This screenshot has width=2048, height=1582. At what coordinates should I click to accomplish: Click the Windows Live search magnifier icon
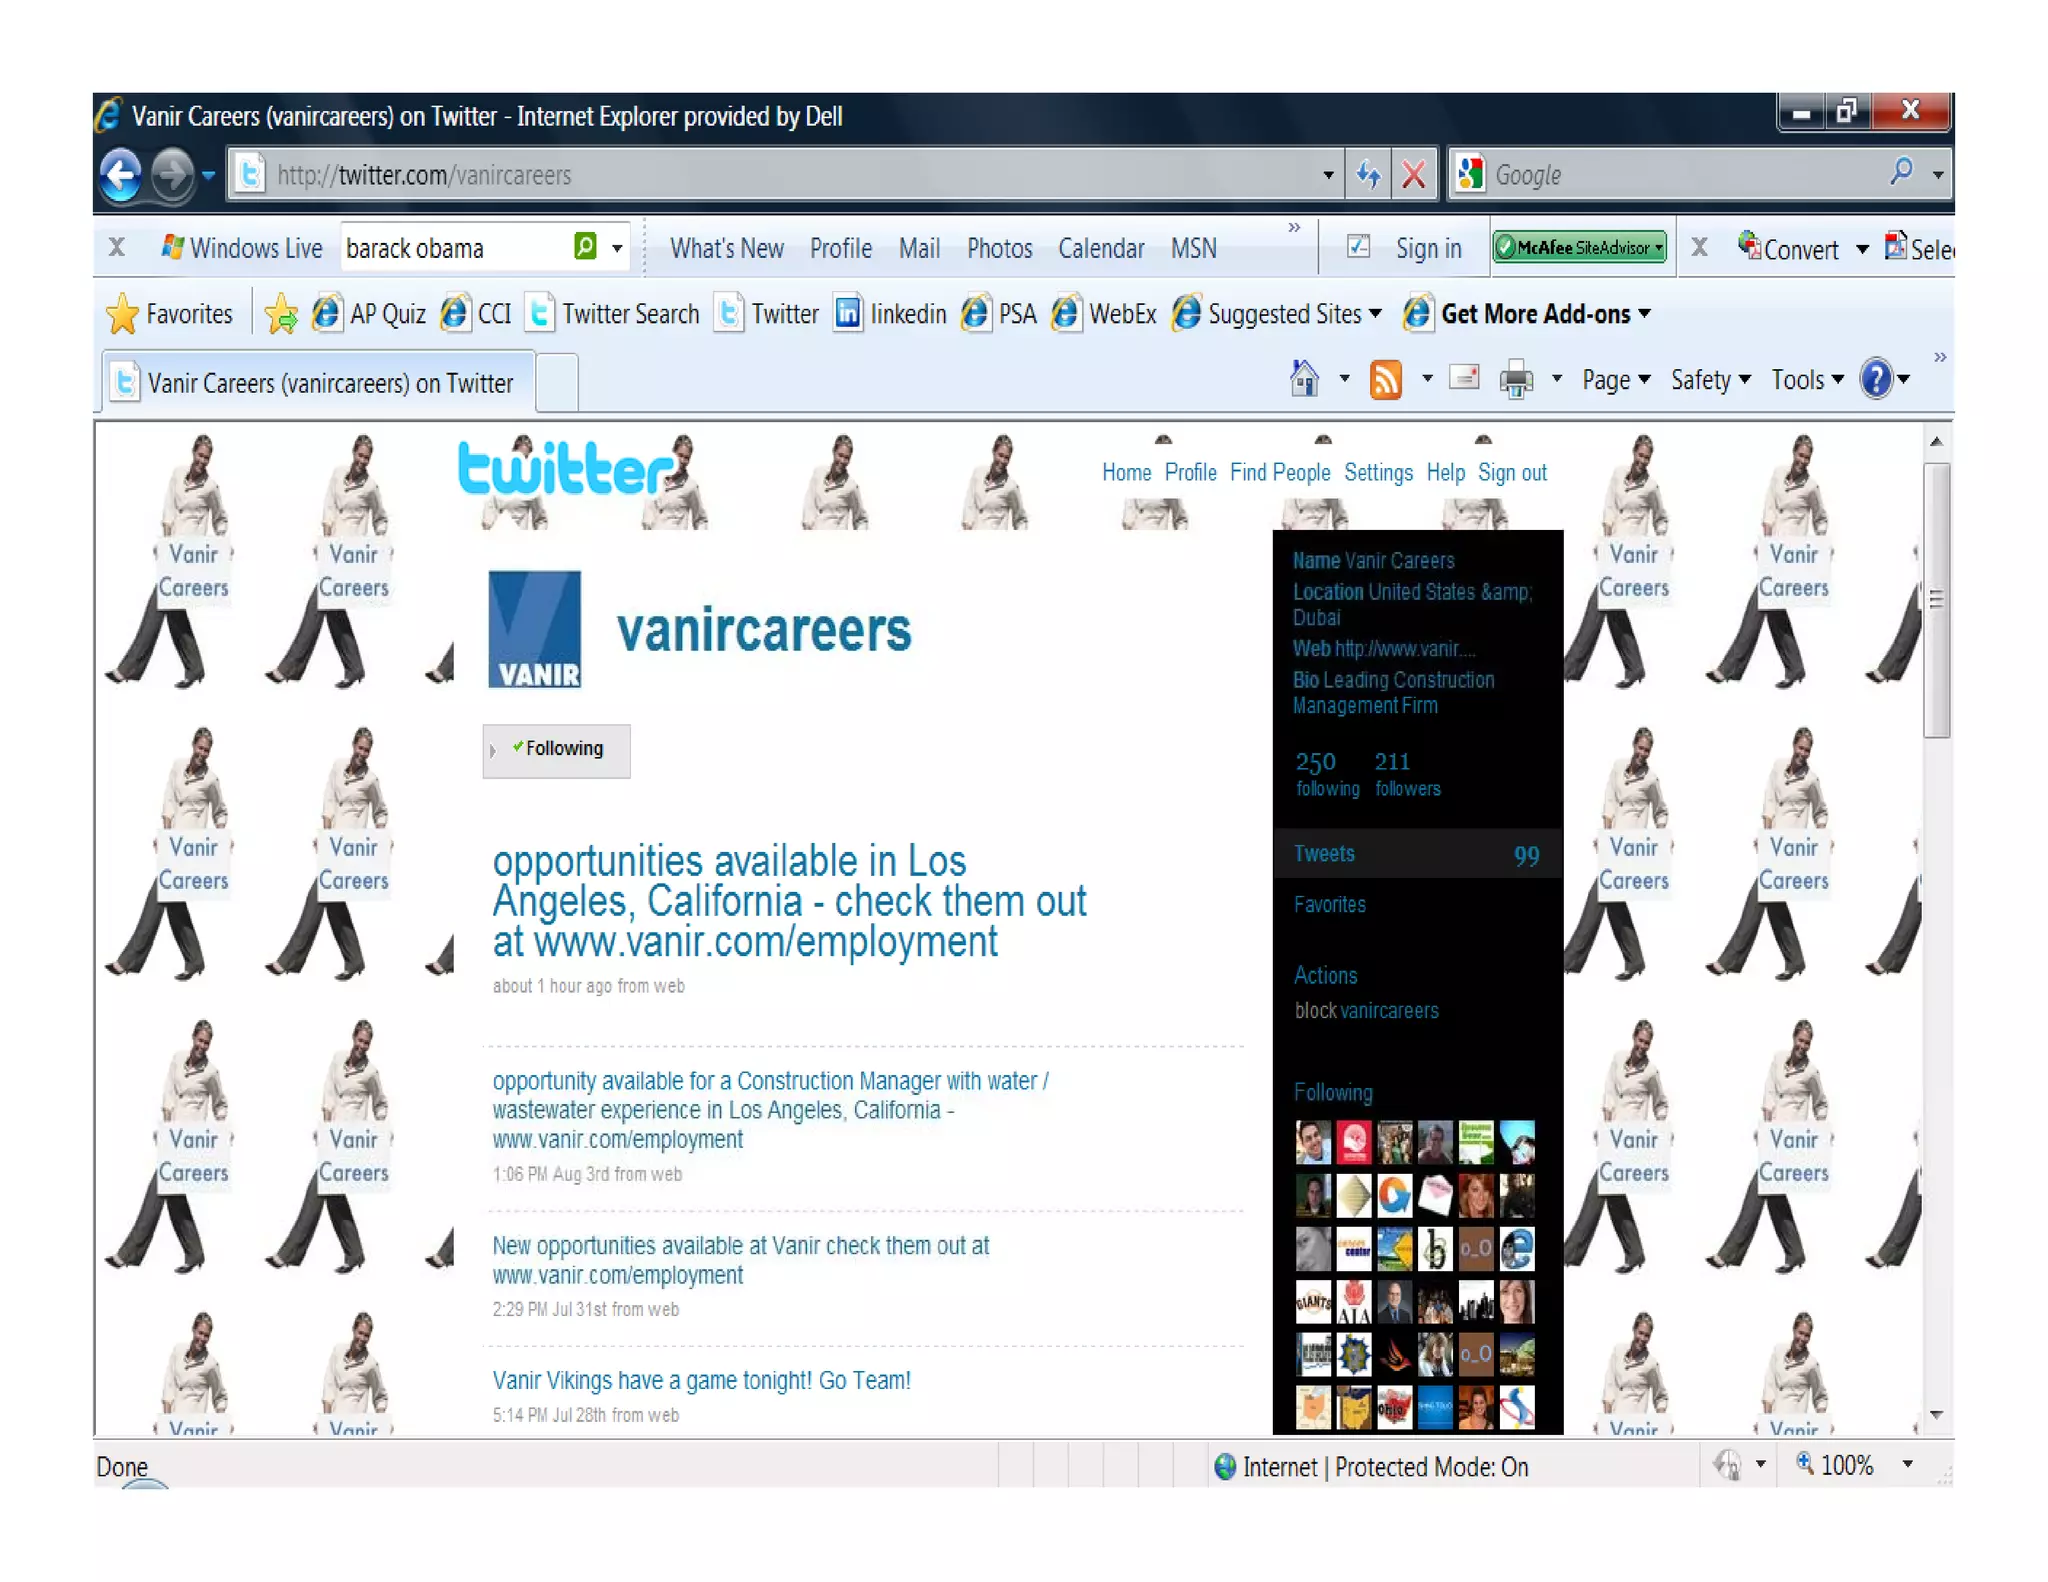585,247
